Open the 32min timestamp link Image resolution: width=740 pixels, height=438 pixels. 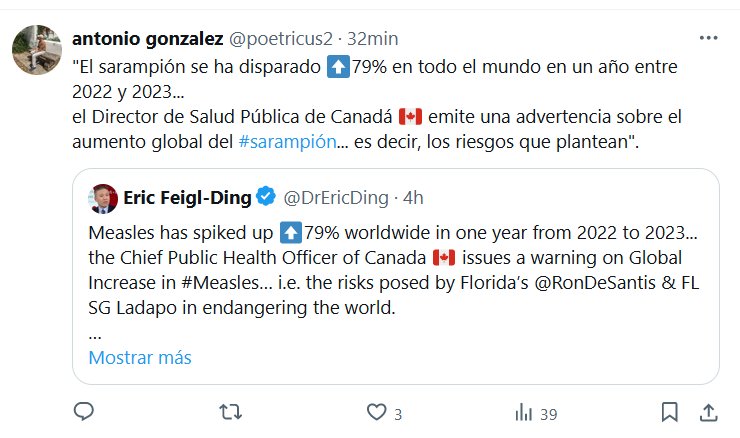[x=373, y=39]
